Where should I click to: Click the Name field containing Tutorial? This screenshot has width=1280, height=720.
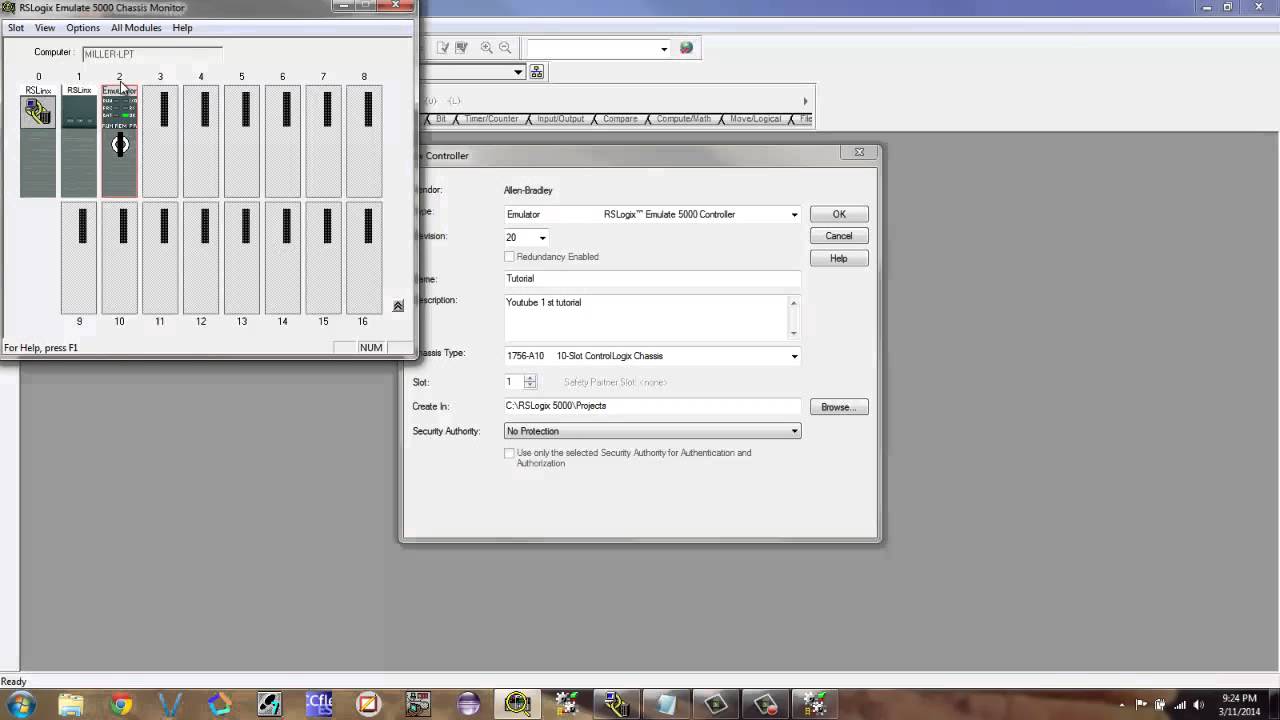click(x=652, y=278)
